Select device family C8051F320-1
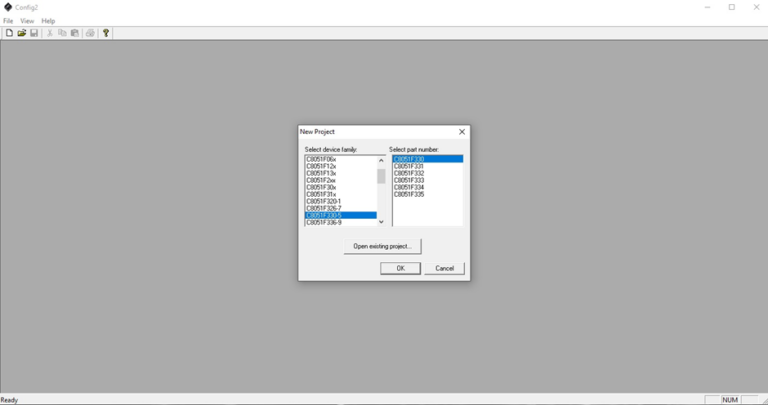 324,201
